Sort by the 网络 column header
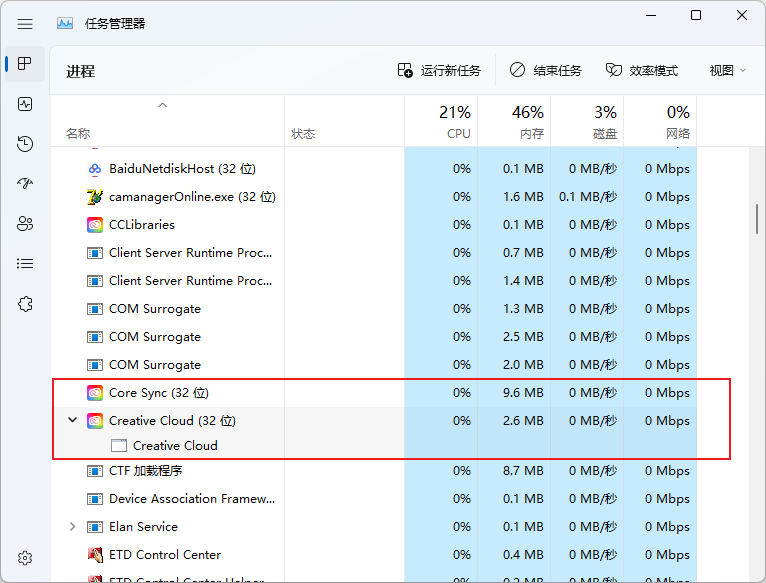The width and height of the screenshot is (766, 583). pos(660,121)
